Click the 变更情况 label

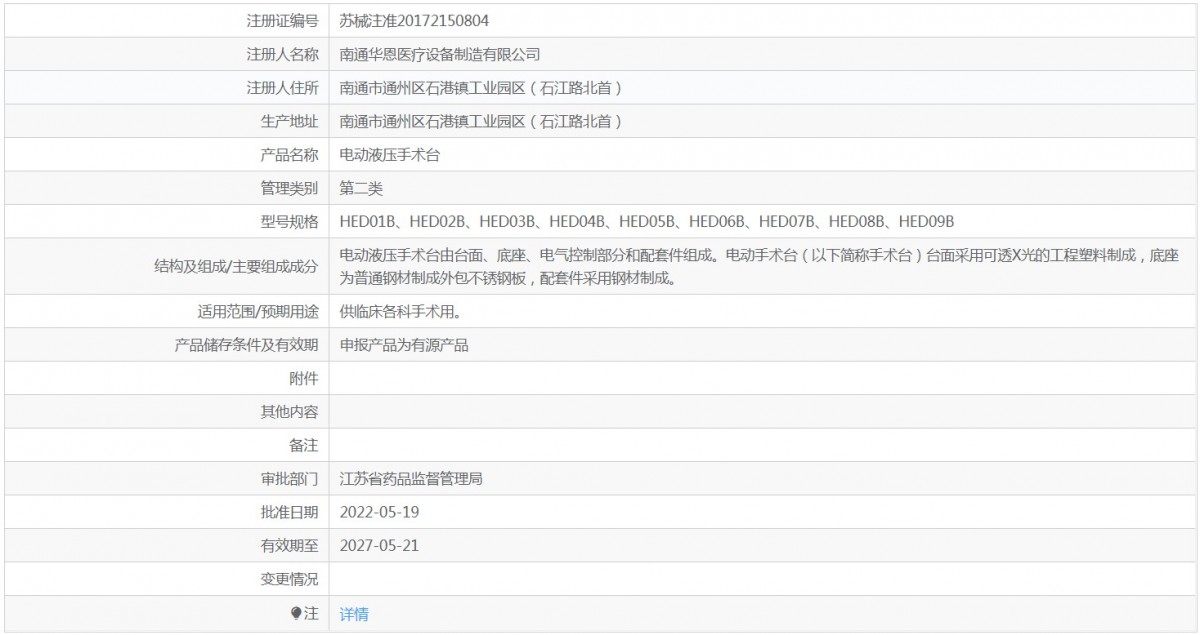tap(289, 580)
